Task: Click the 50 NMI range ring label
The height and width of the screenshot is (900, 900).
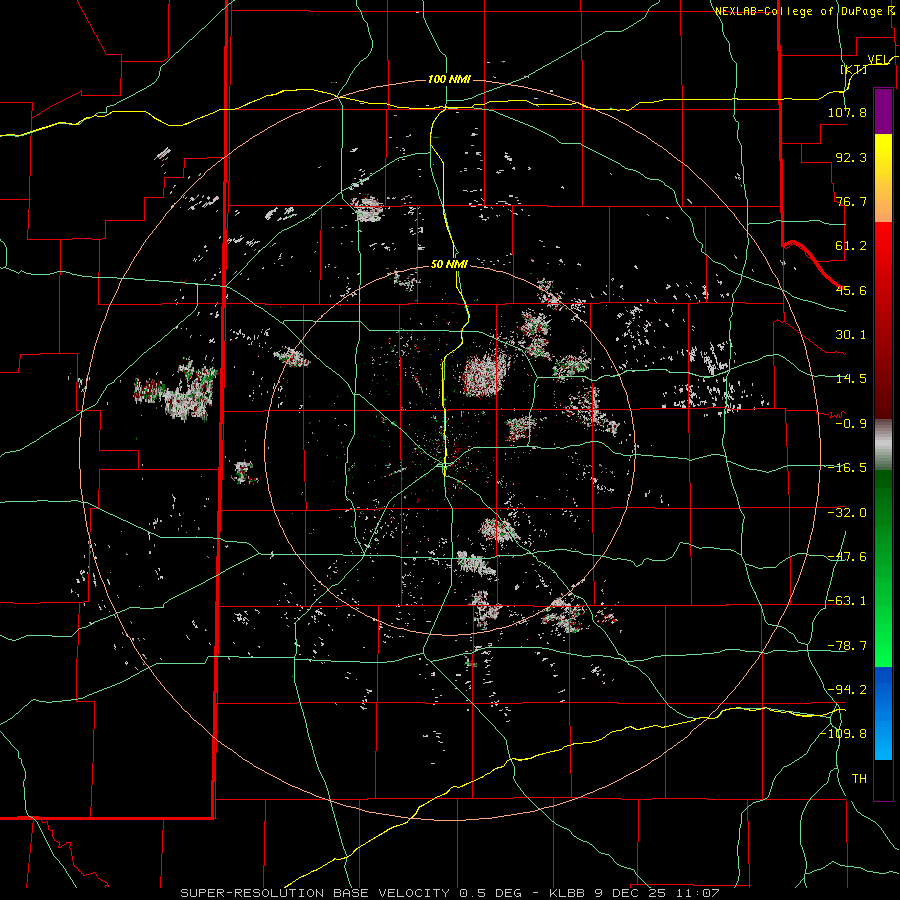Action: tap(449, 264)
